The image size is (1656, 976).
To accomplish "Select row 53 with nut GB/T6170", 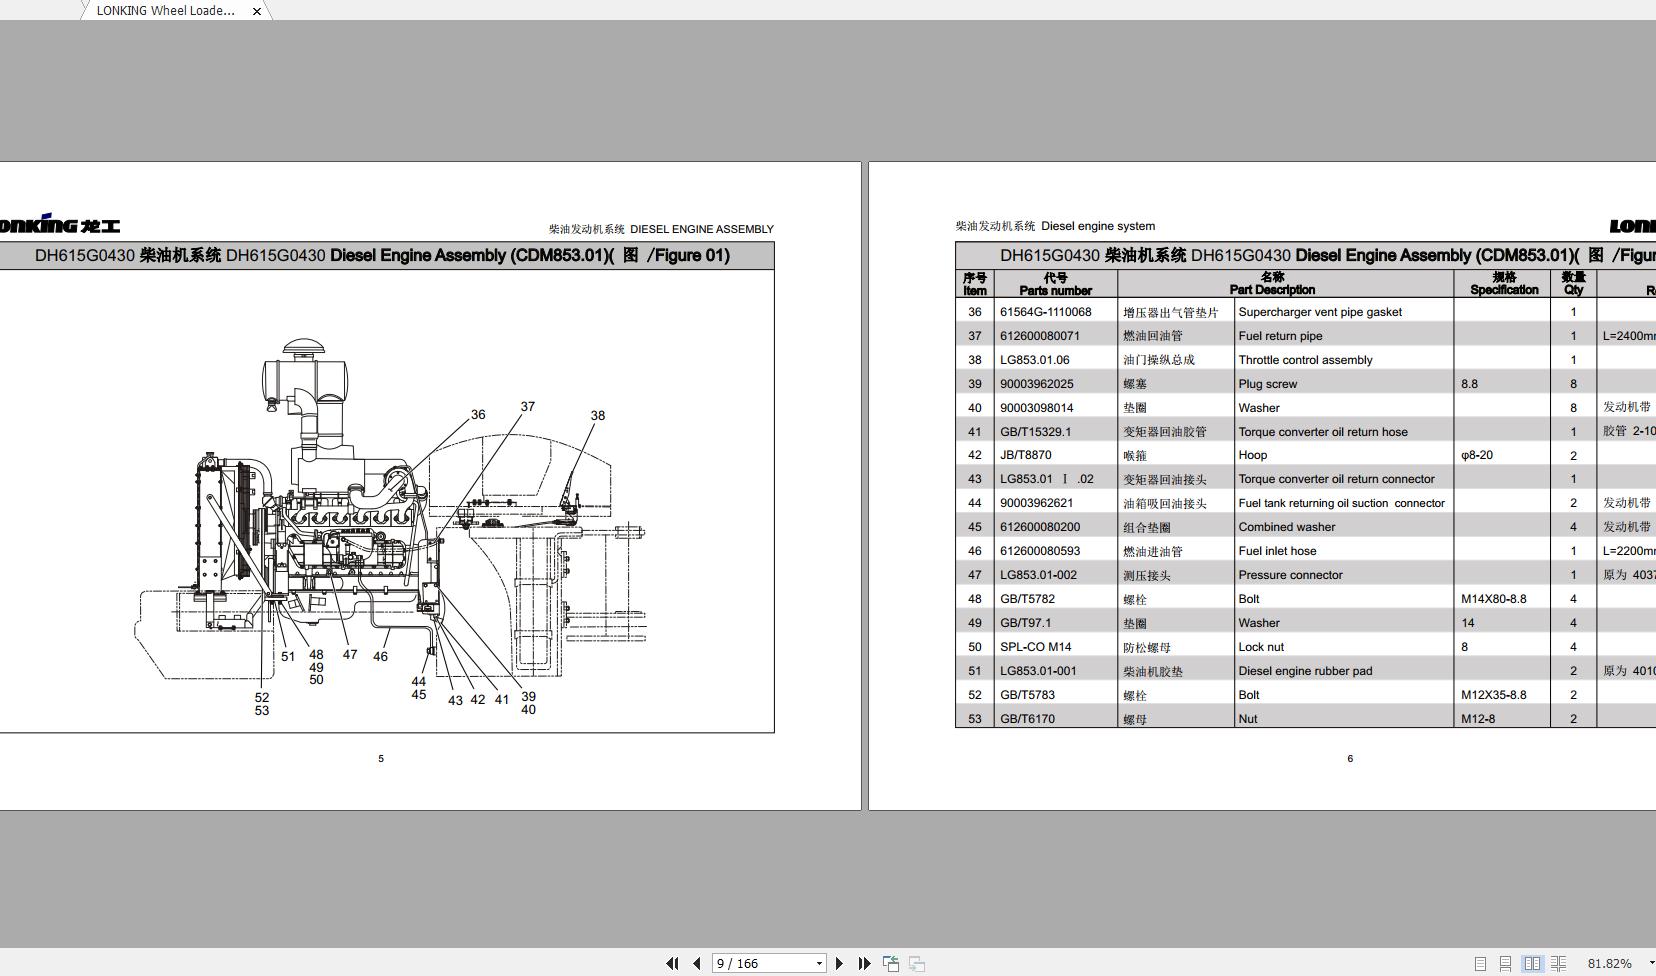I will point(1250,718).
